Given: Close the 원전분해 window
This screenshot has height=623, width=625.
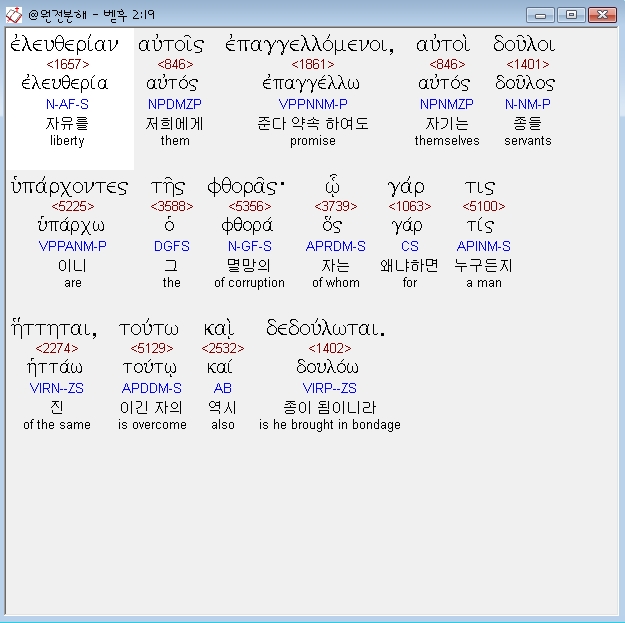Looking at the screenshot, I should (x=602, y=15).
